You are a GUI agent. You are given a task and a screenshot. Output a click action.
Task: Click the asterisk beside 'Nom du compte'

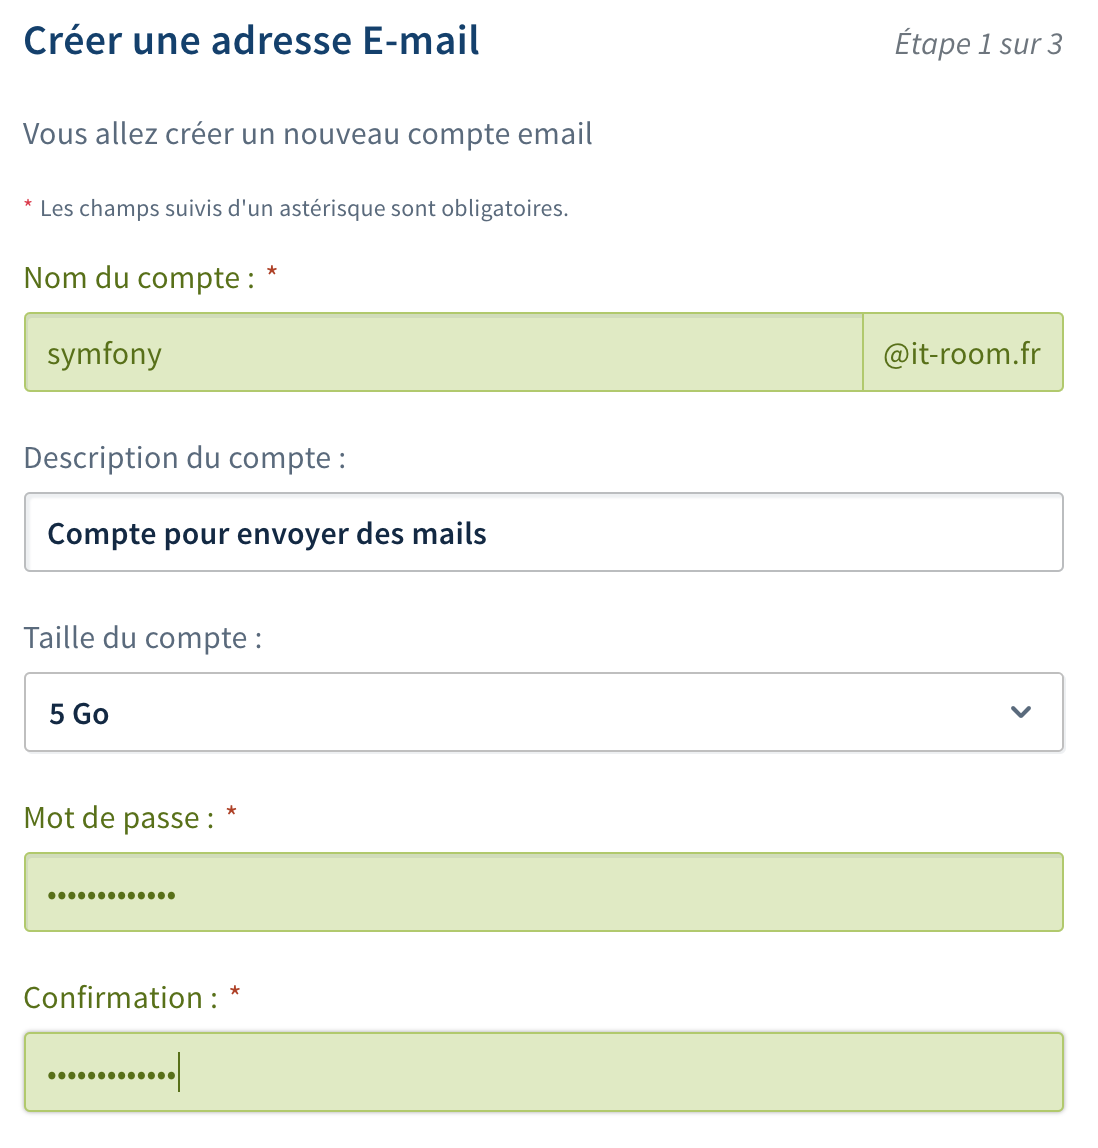click(x=271, y=272)
